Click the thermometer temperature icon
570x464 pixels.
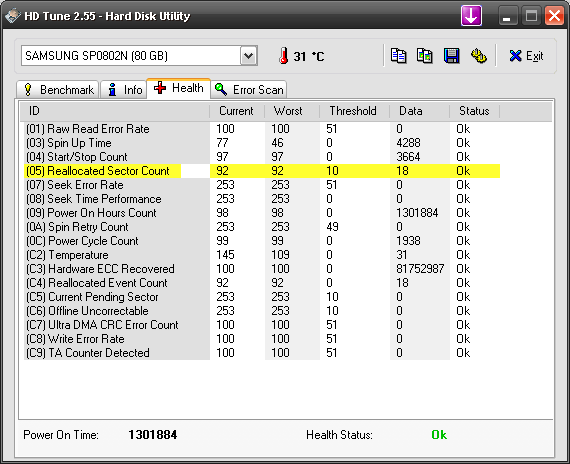pyautogui.click(x=284, y=56)
